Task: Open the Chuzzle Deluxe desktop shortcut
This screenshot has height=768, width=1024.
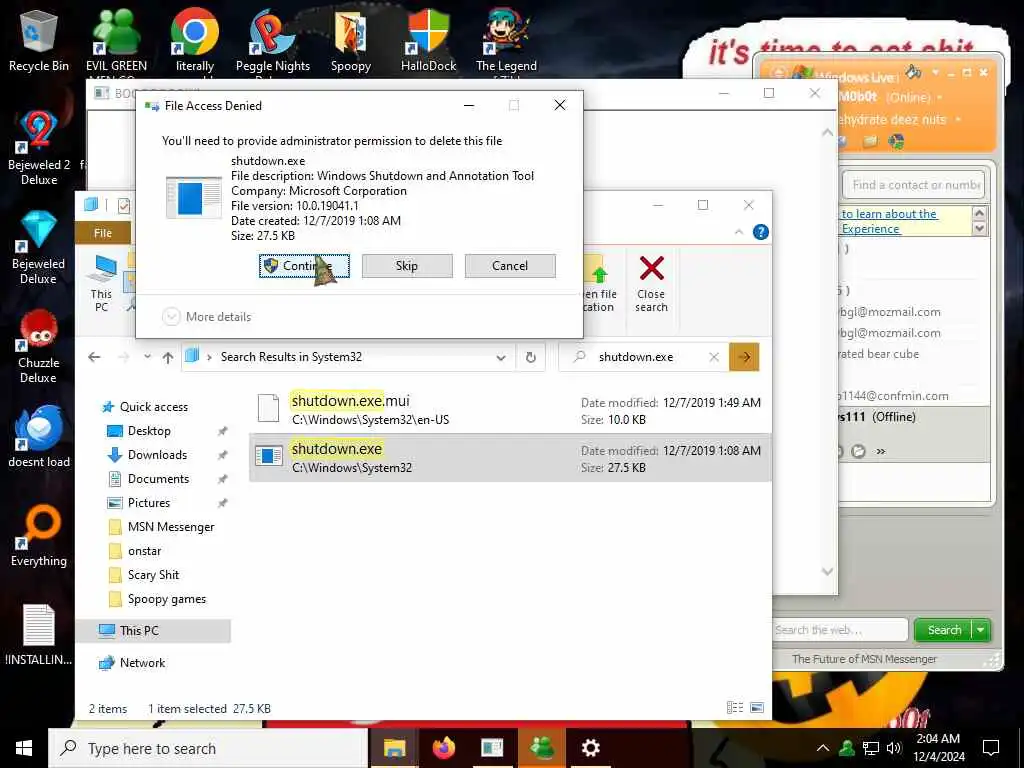Action: click(x=39, y=346)
